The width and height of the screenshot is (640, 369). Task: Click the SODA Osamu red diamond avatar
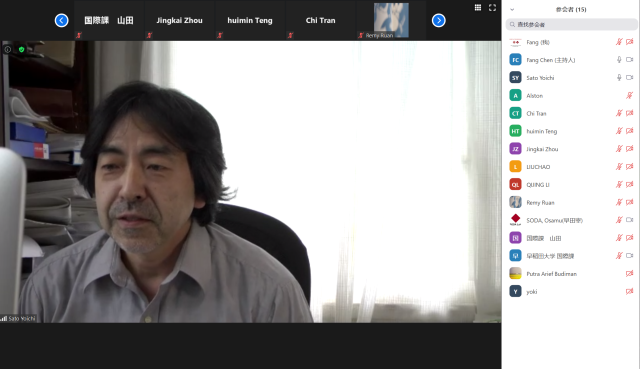[516, 220]
